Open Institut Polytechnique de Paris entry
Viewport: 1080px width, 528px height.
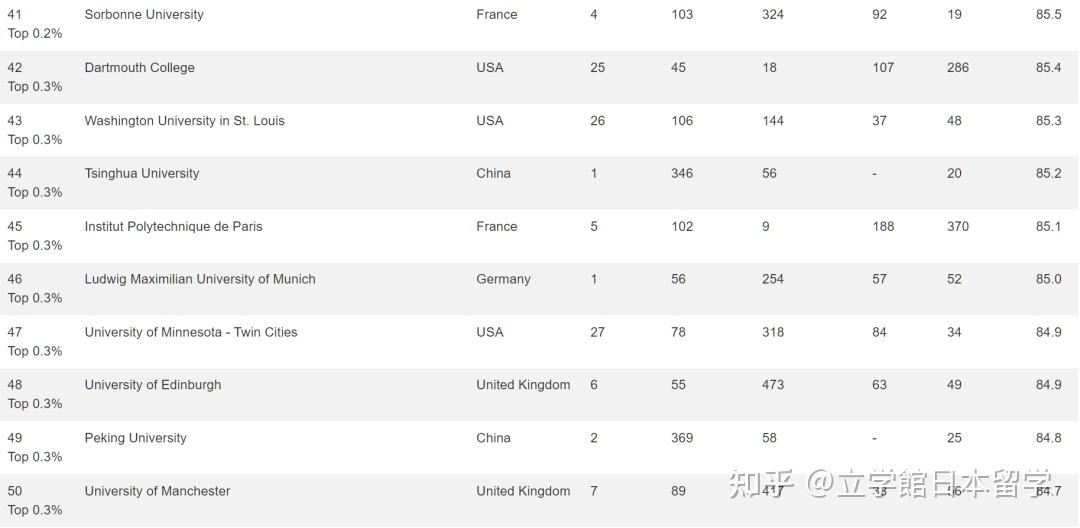173,227
